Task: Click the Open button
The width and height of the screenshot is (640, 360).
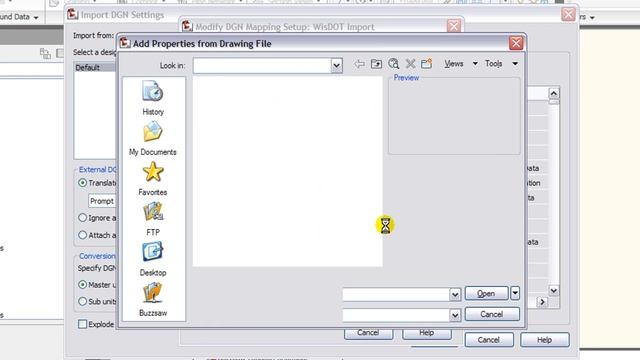Action: pos(487,293)
